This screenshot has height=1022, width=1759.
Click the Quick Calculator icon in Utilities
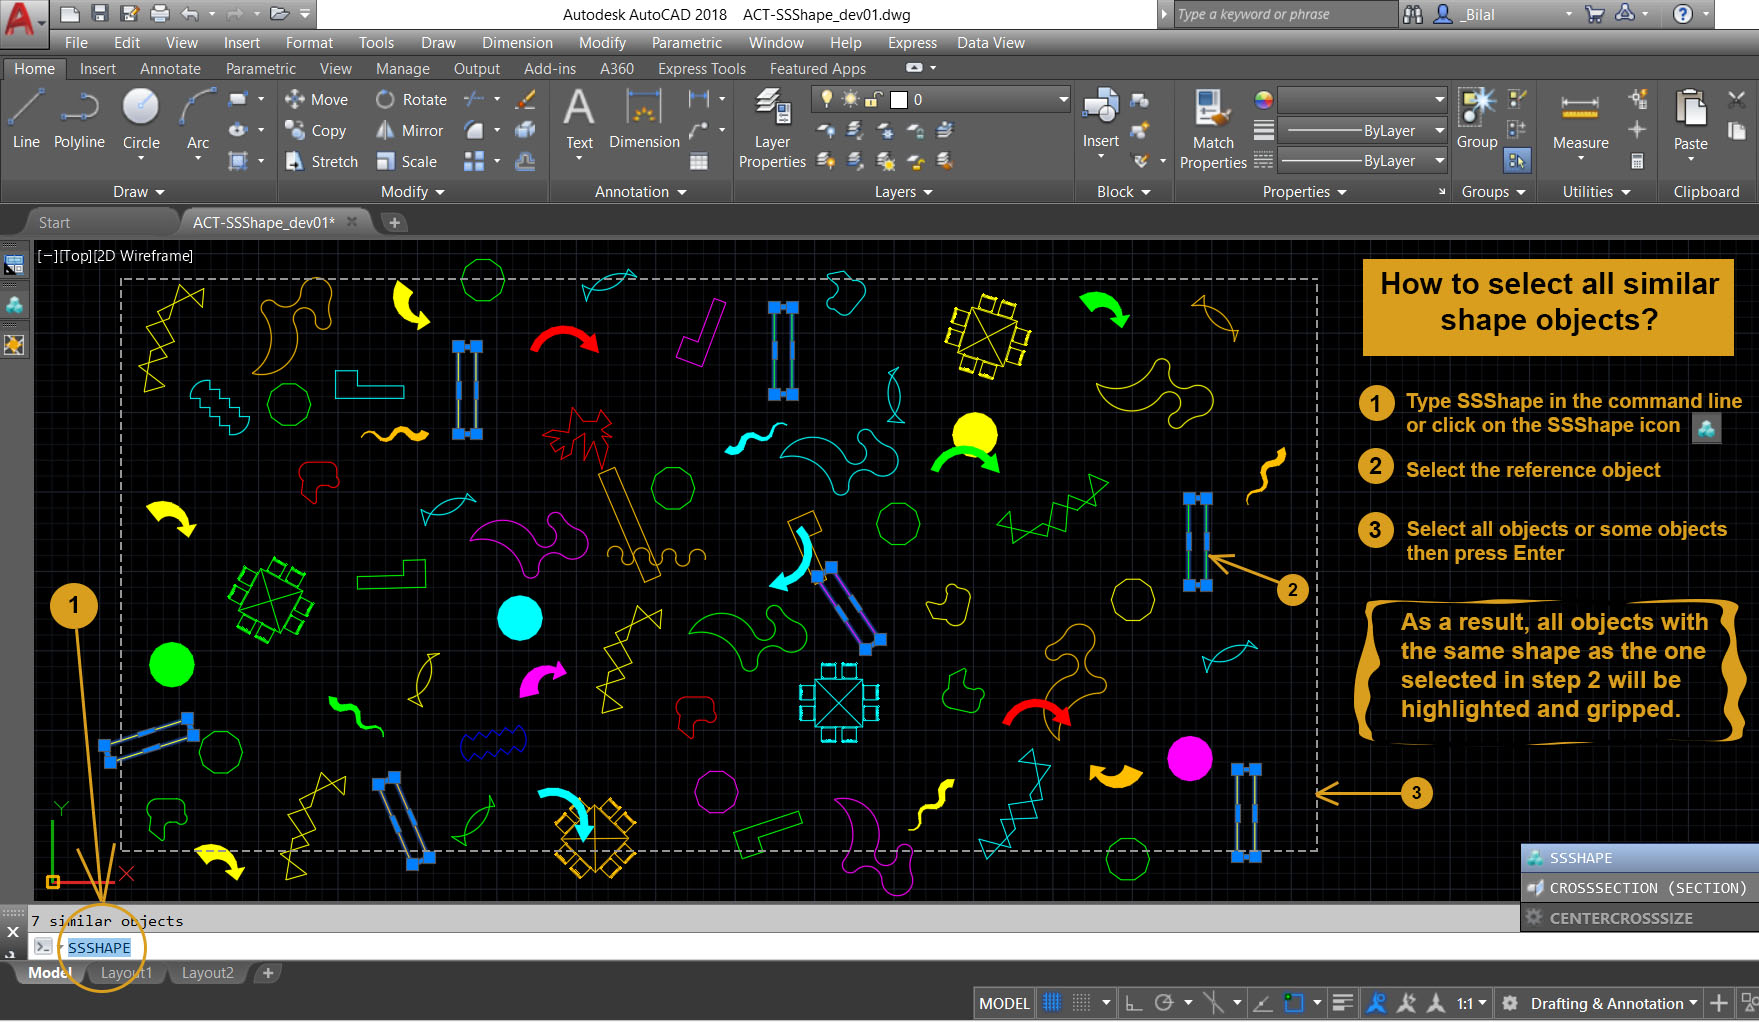pos(1637,161)
